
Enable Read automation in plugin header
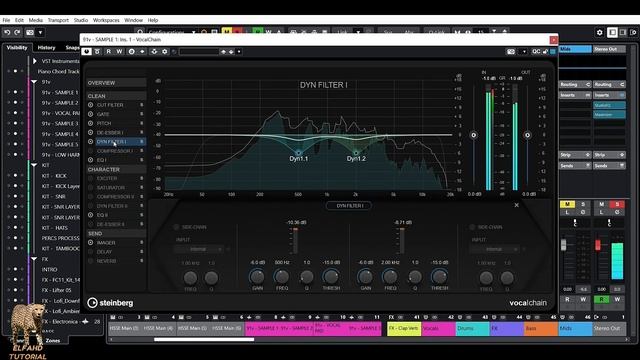109,51
